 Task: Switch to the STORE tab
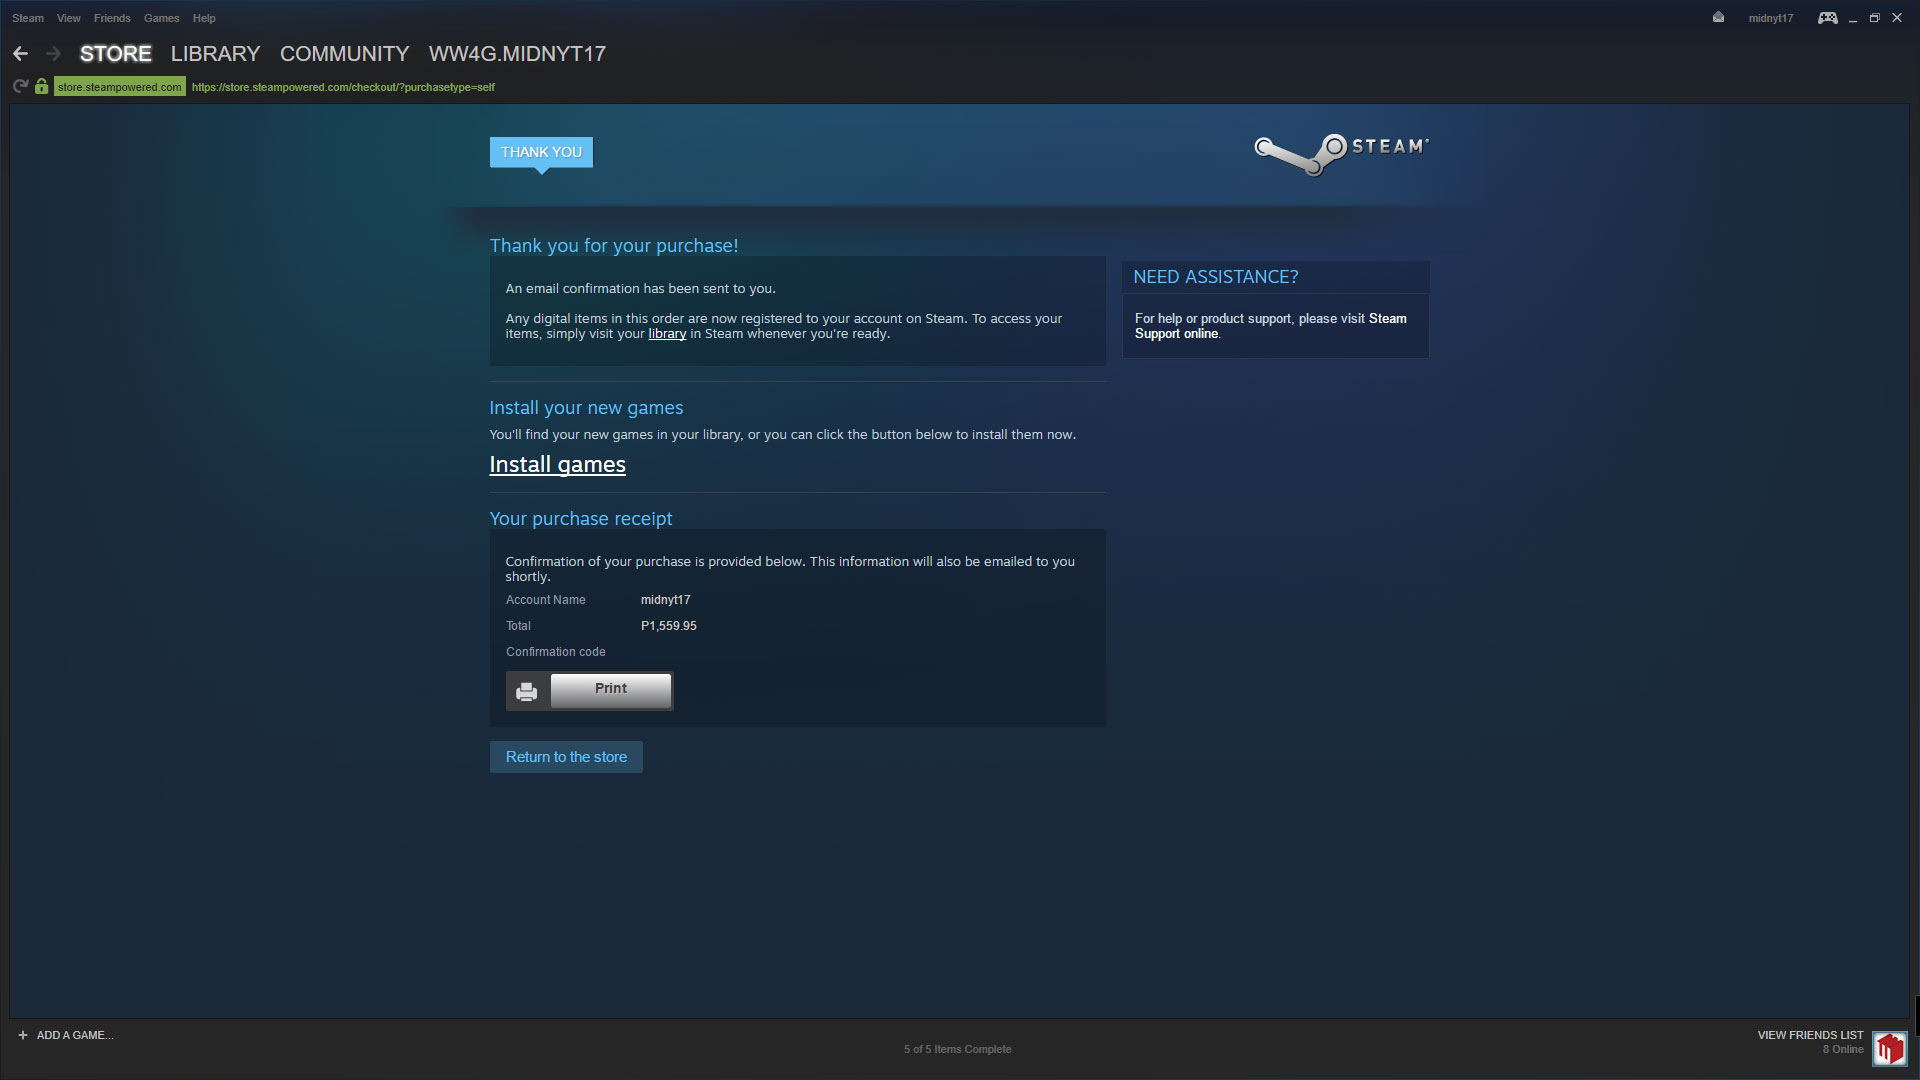click(116, 54)
